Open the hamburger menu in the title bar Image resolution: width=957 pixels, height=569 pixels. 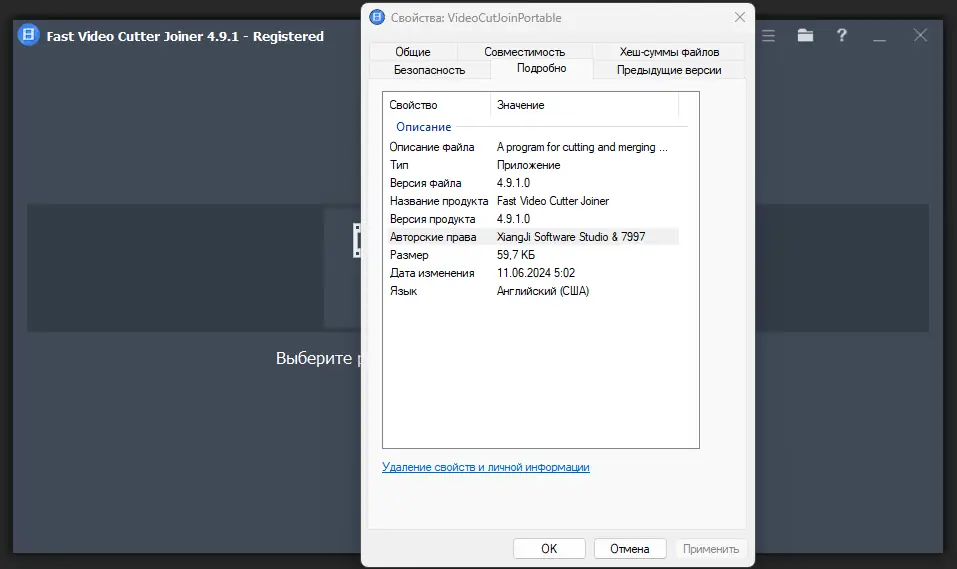pos(769,35)
